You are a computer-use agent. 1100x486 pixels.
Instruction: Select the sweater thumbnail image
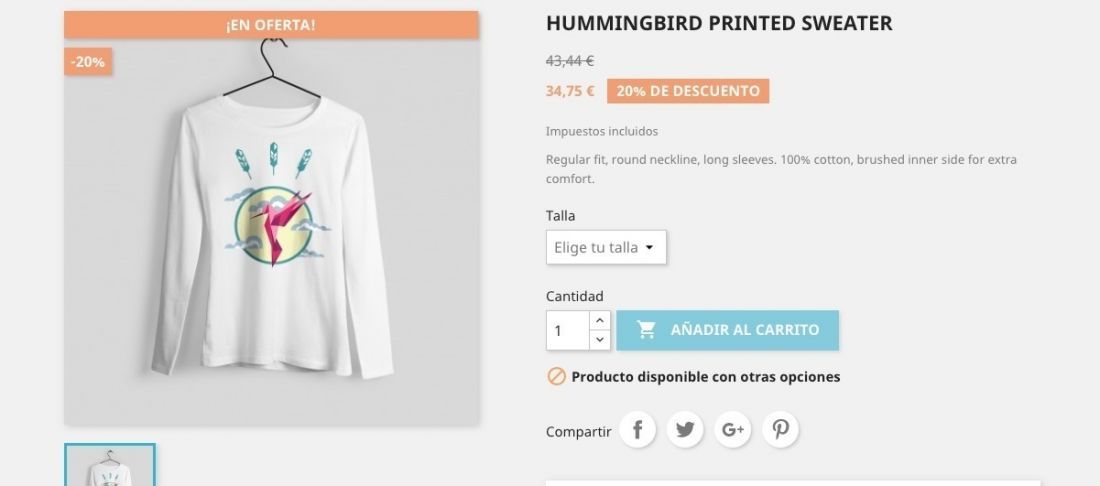[109, 465]
